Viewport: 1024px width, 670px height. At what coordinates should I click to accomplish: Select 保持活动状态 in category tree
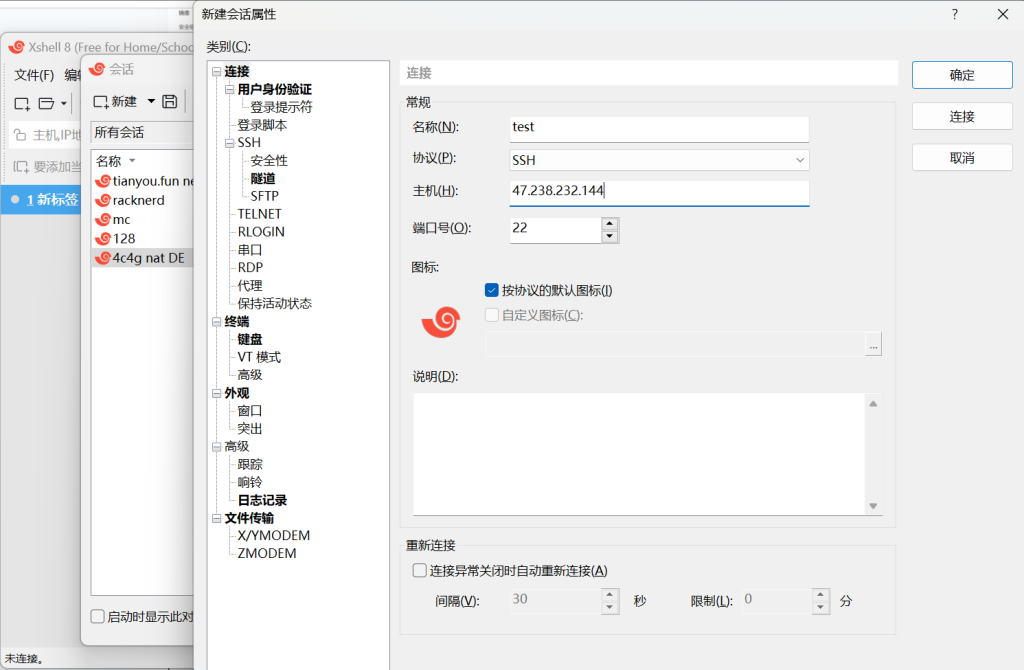pos(274,303)
